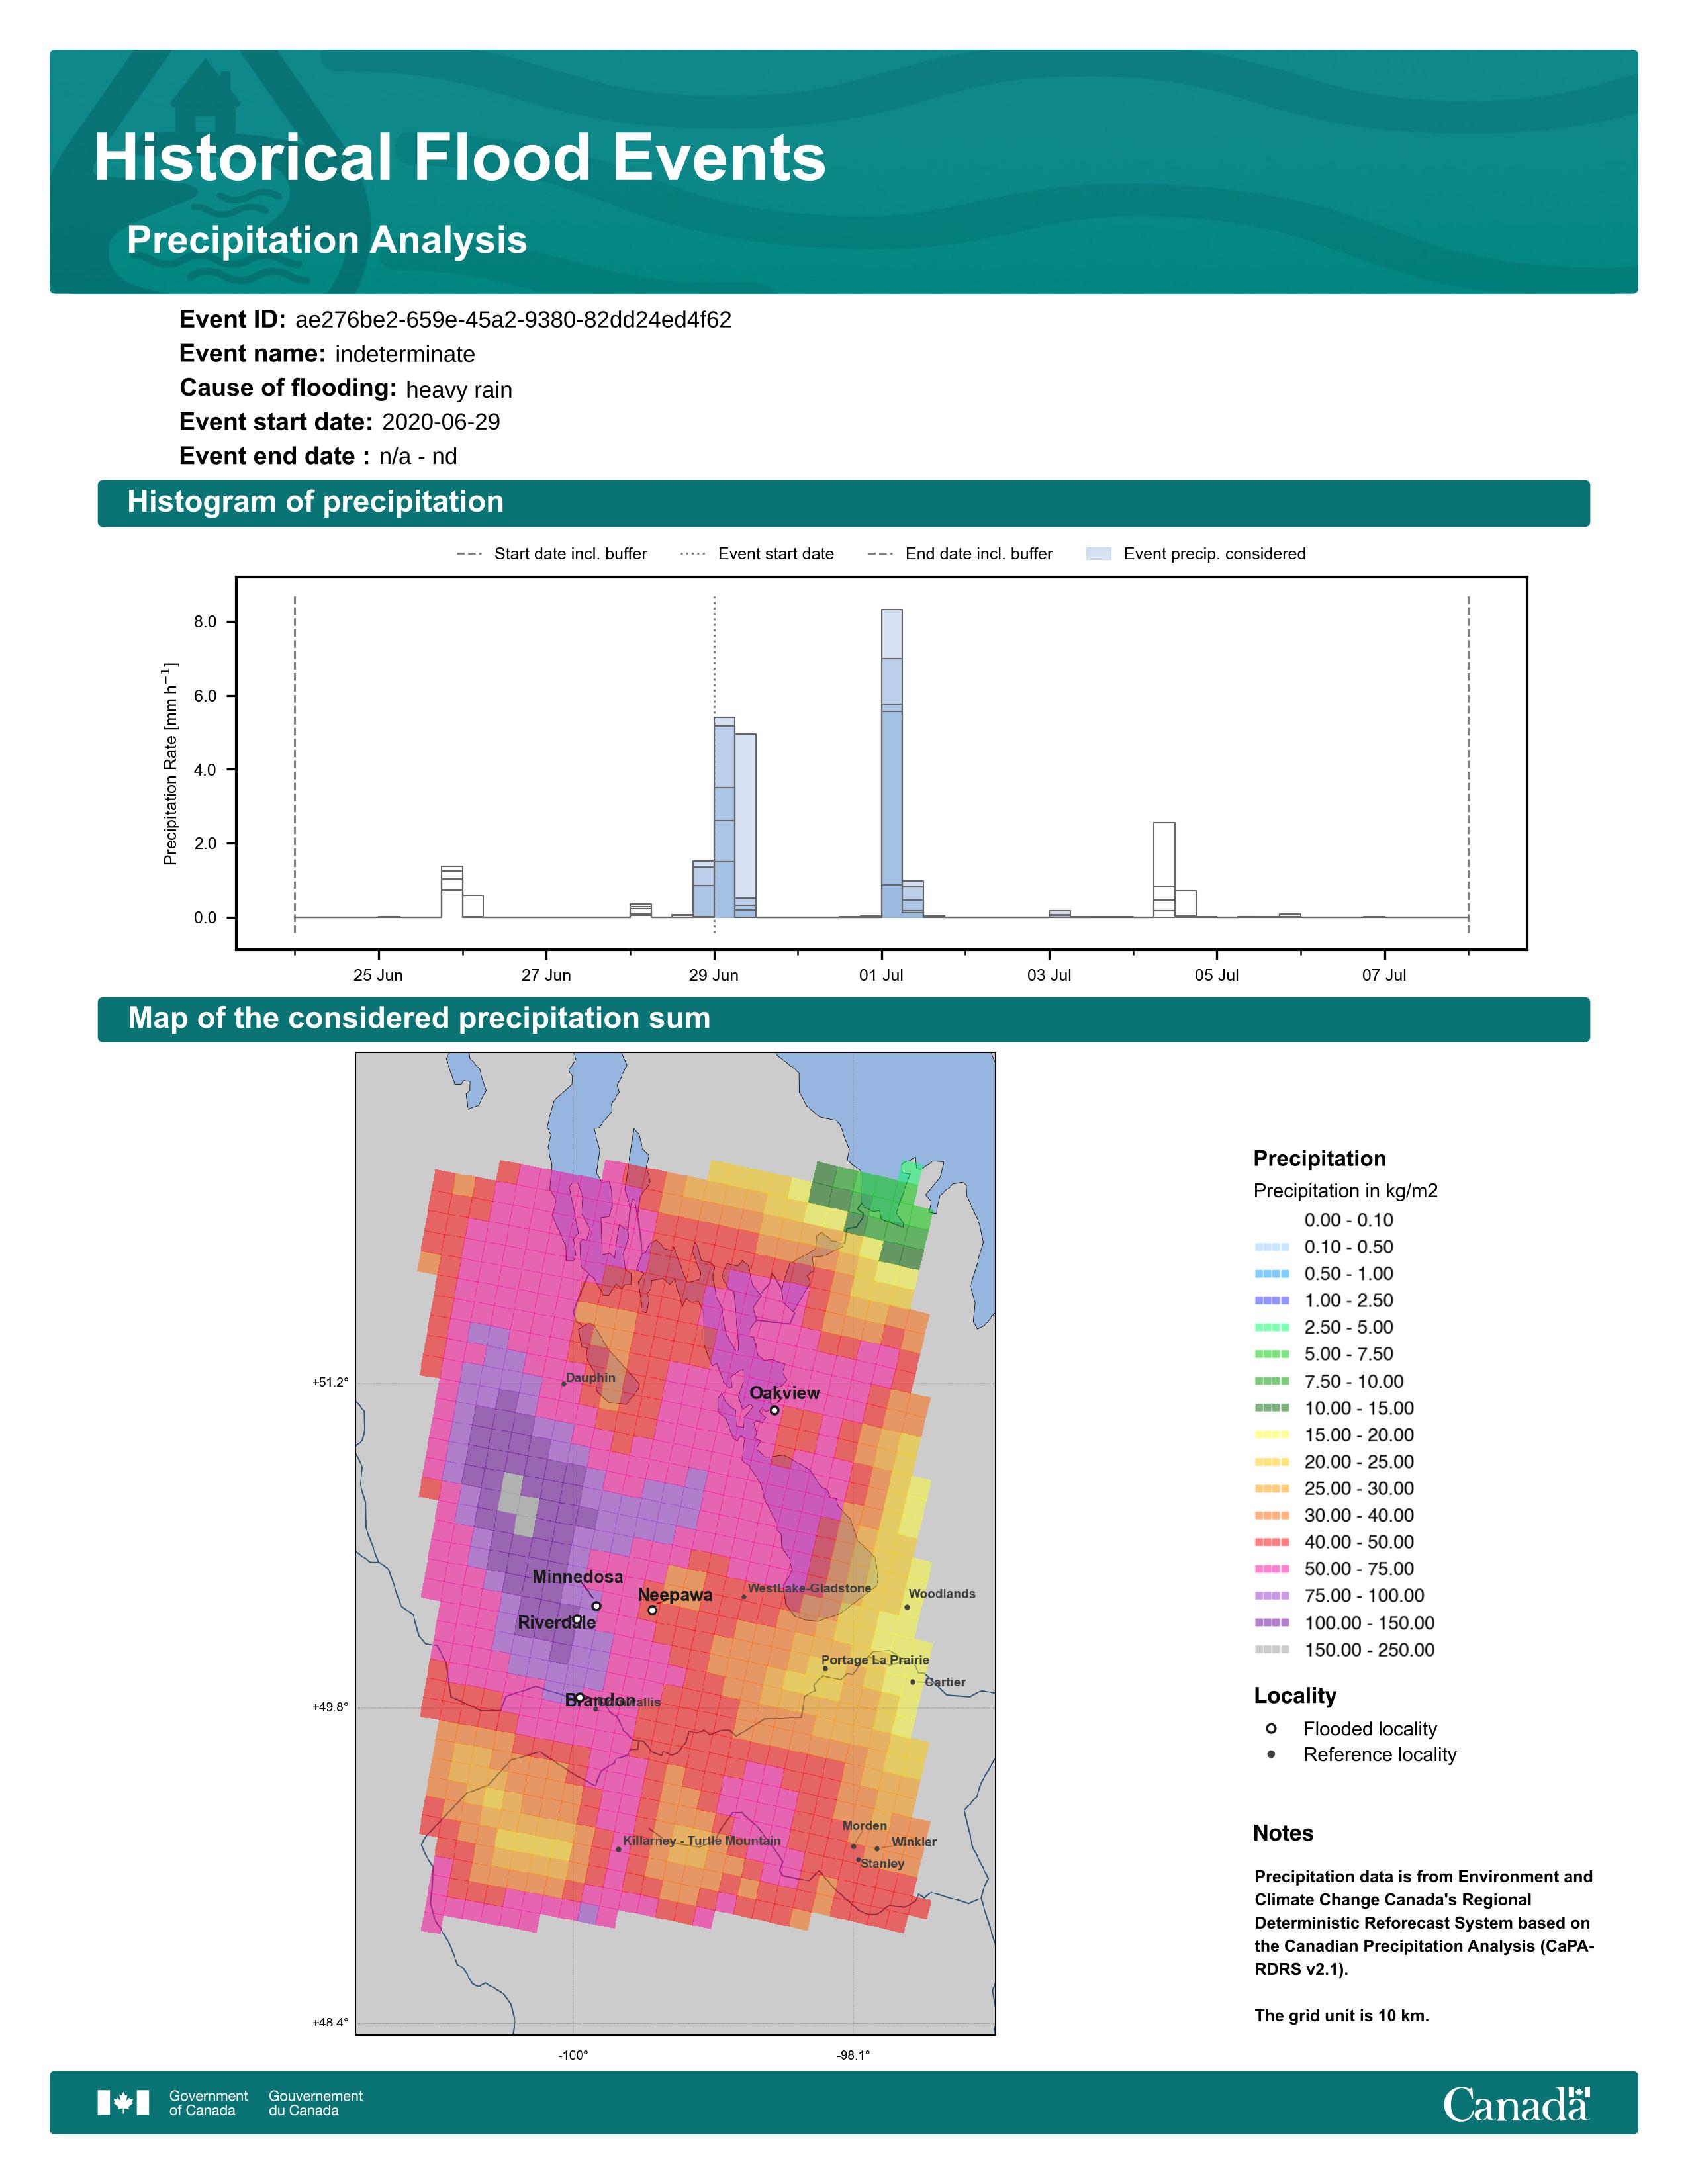Click the Minnedosa flooded locality marker
This screenshot has height=2184, width=1688.
(596, 1606)
